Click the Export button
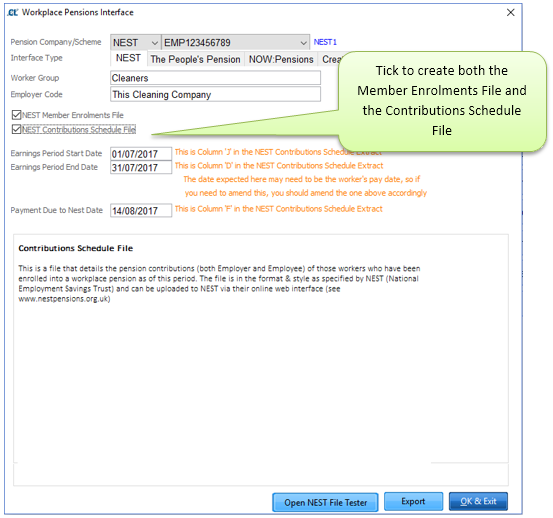Viewport: 553px width, 518px height. point(413,501)
